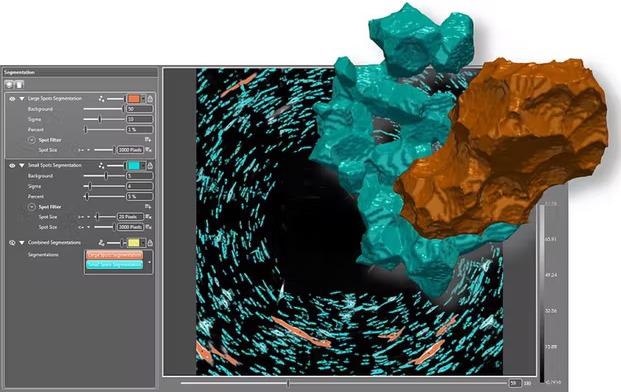This screenshot has width=621, height=392.
Task: Click remove filter icon beside Large Spots Spot Size
Action: click(149, 150)
